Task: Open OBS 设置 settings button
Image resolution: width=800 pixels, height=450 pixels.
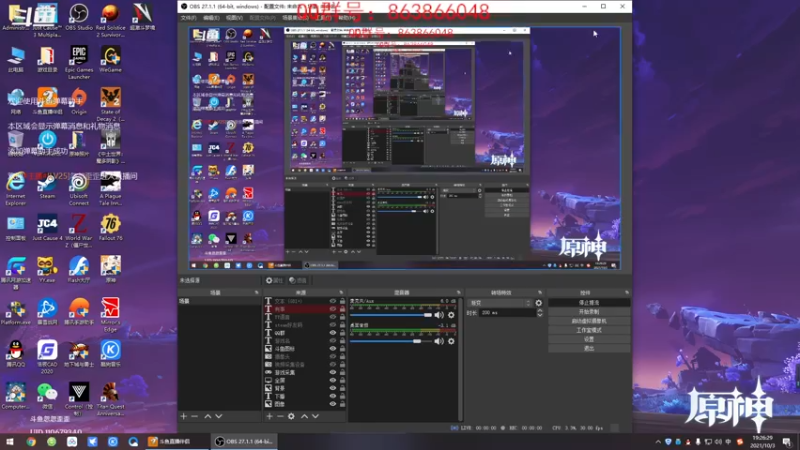Action: 589,339
